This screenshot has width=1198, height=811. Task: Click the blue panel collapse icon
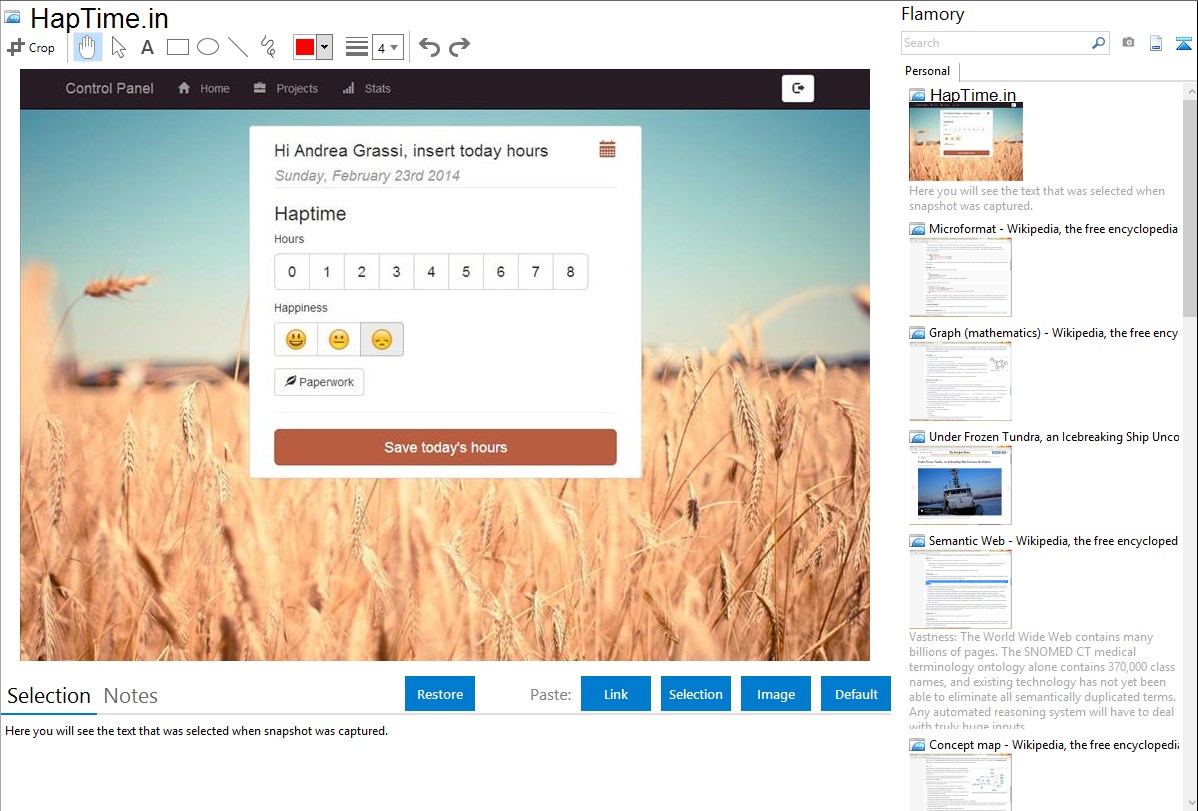[x=1183, y=43]
